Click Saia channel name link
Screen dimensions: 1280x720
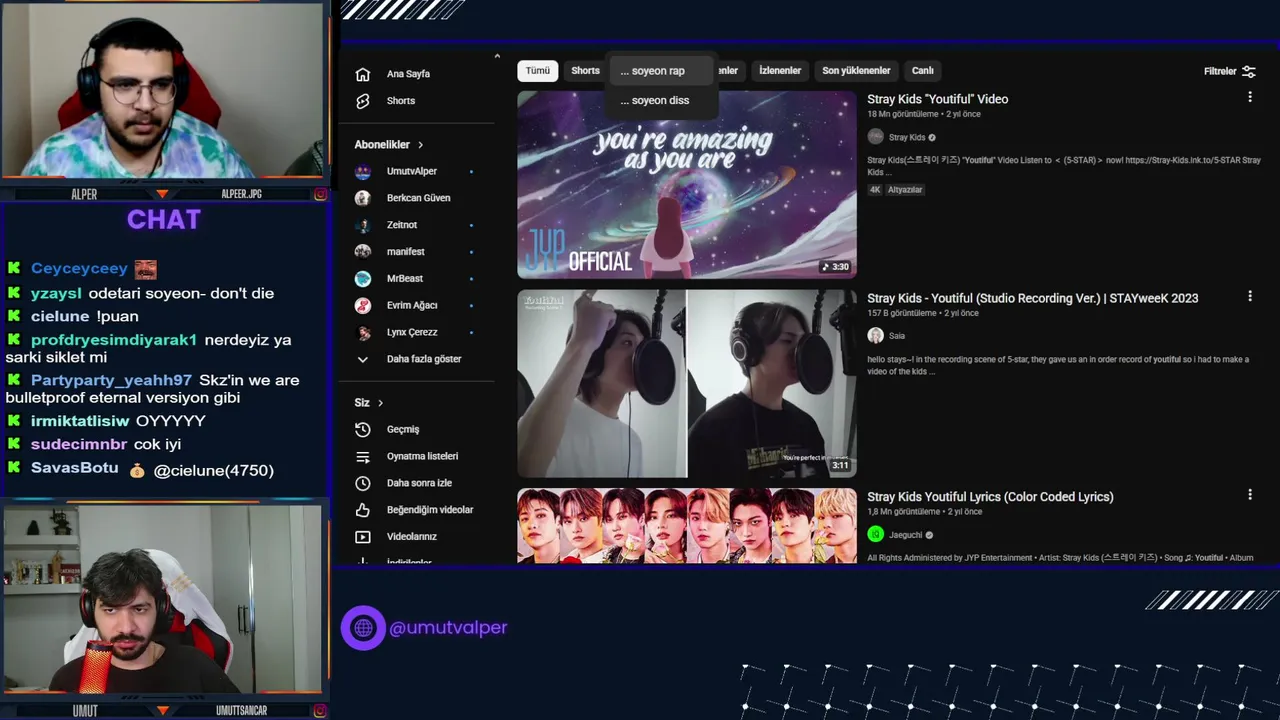point(897,336)
